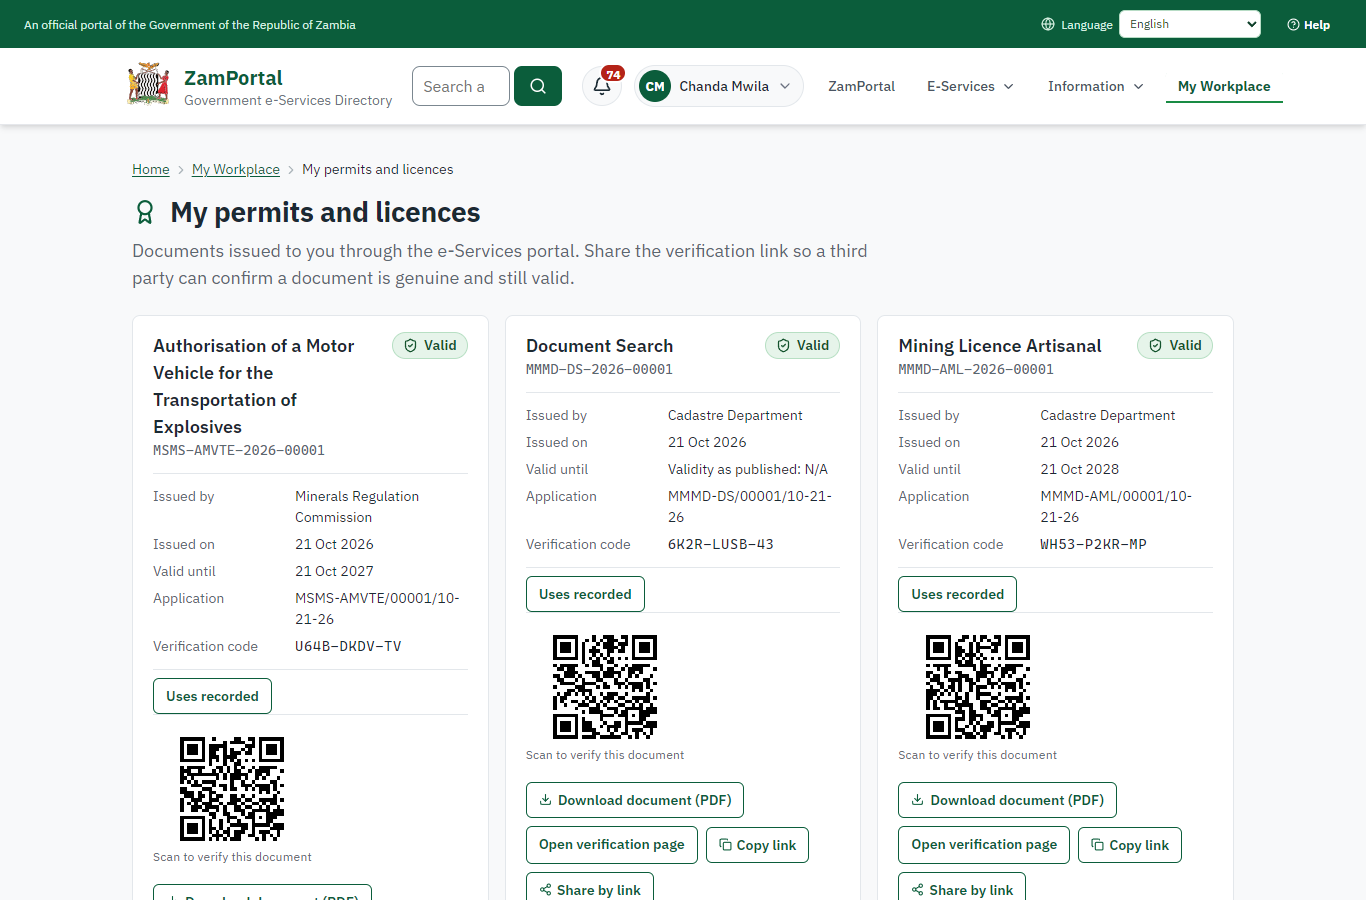Show Uses recorded for Document Search
This screenshot has width=1366, height=900.
click(x=585, y=594)
